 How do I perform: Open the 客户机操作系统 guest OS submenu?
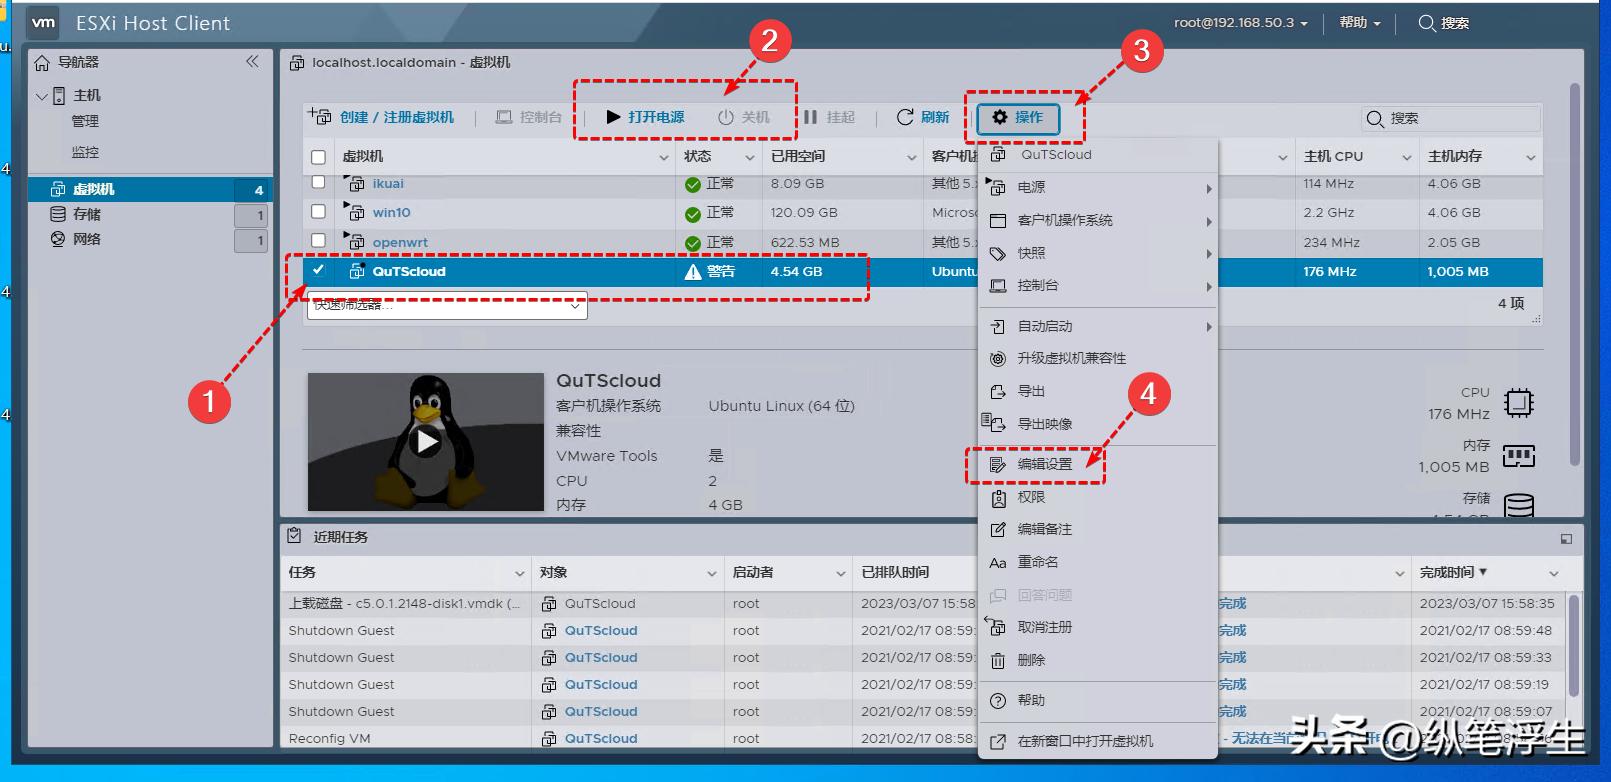point(1098,221)
